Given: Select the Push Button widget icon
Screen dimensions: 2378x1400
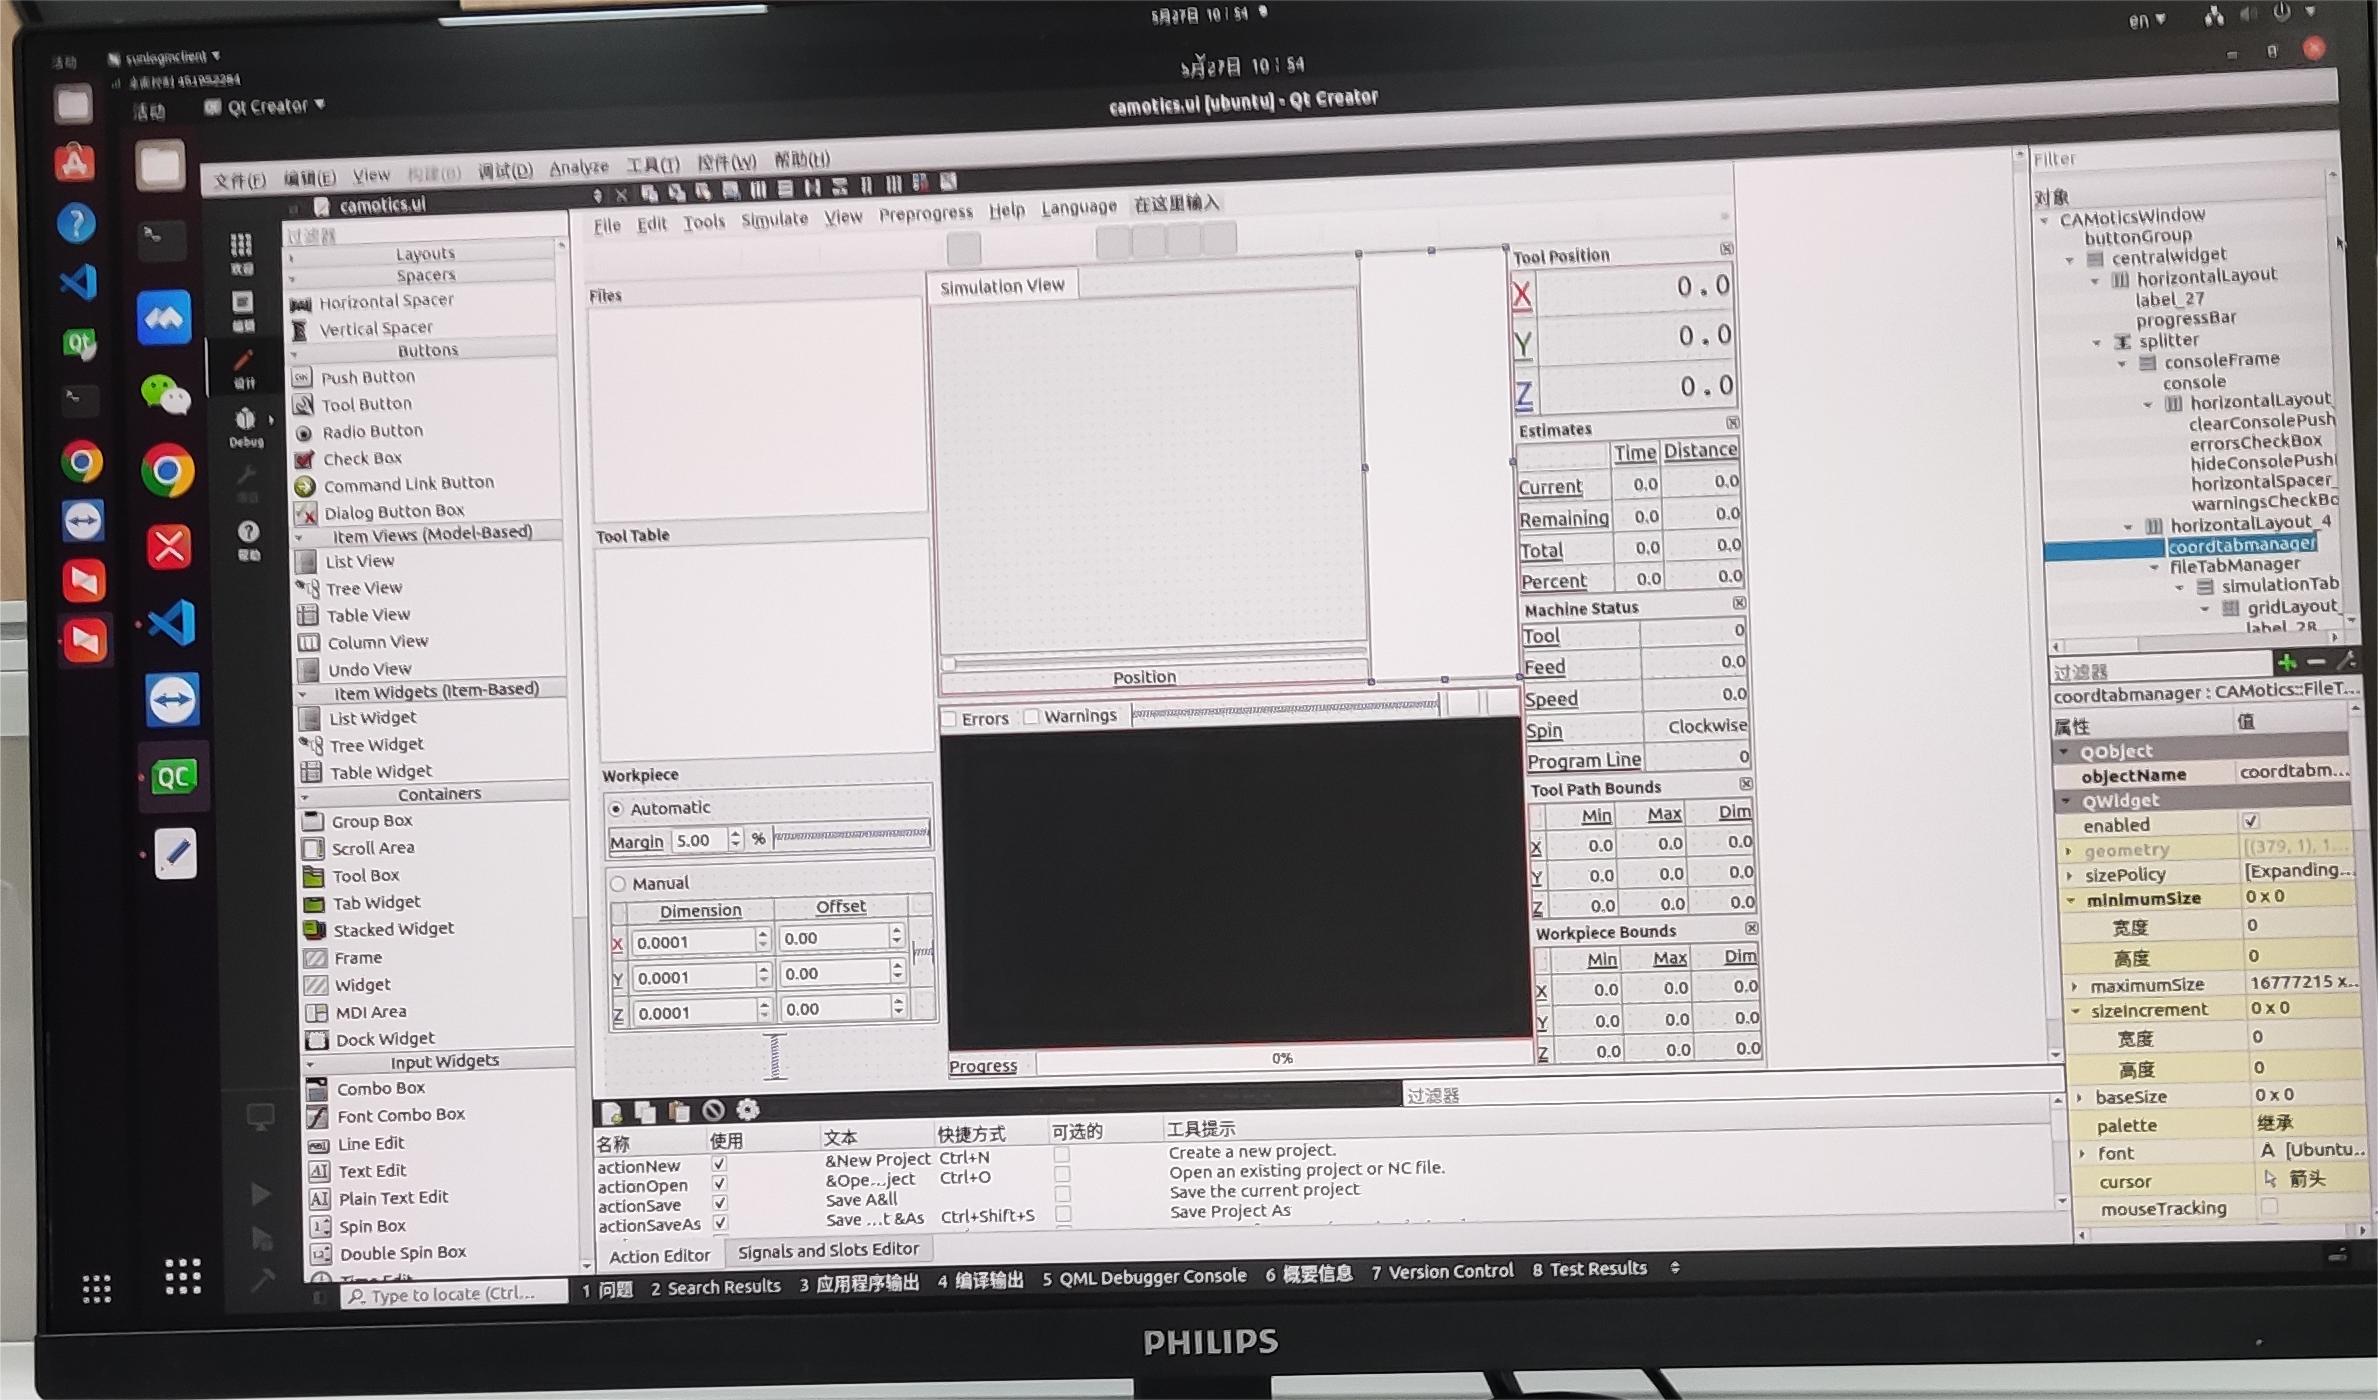Looking at the screenshot, I should point(305,375).
